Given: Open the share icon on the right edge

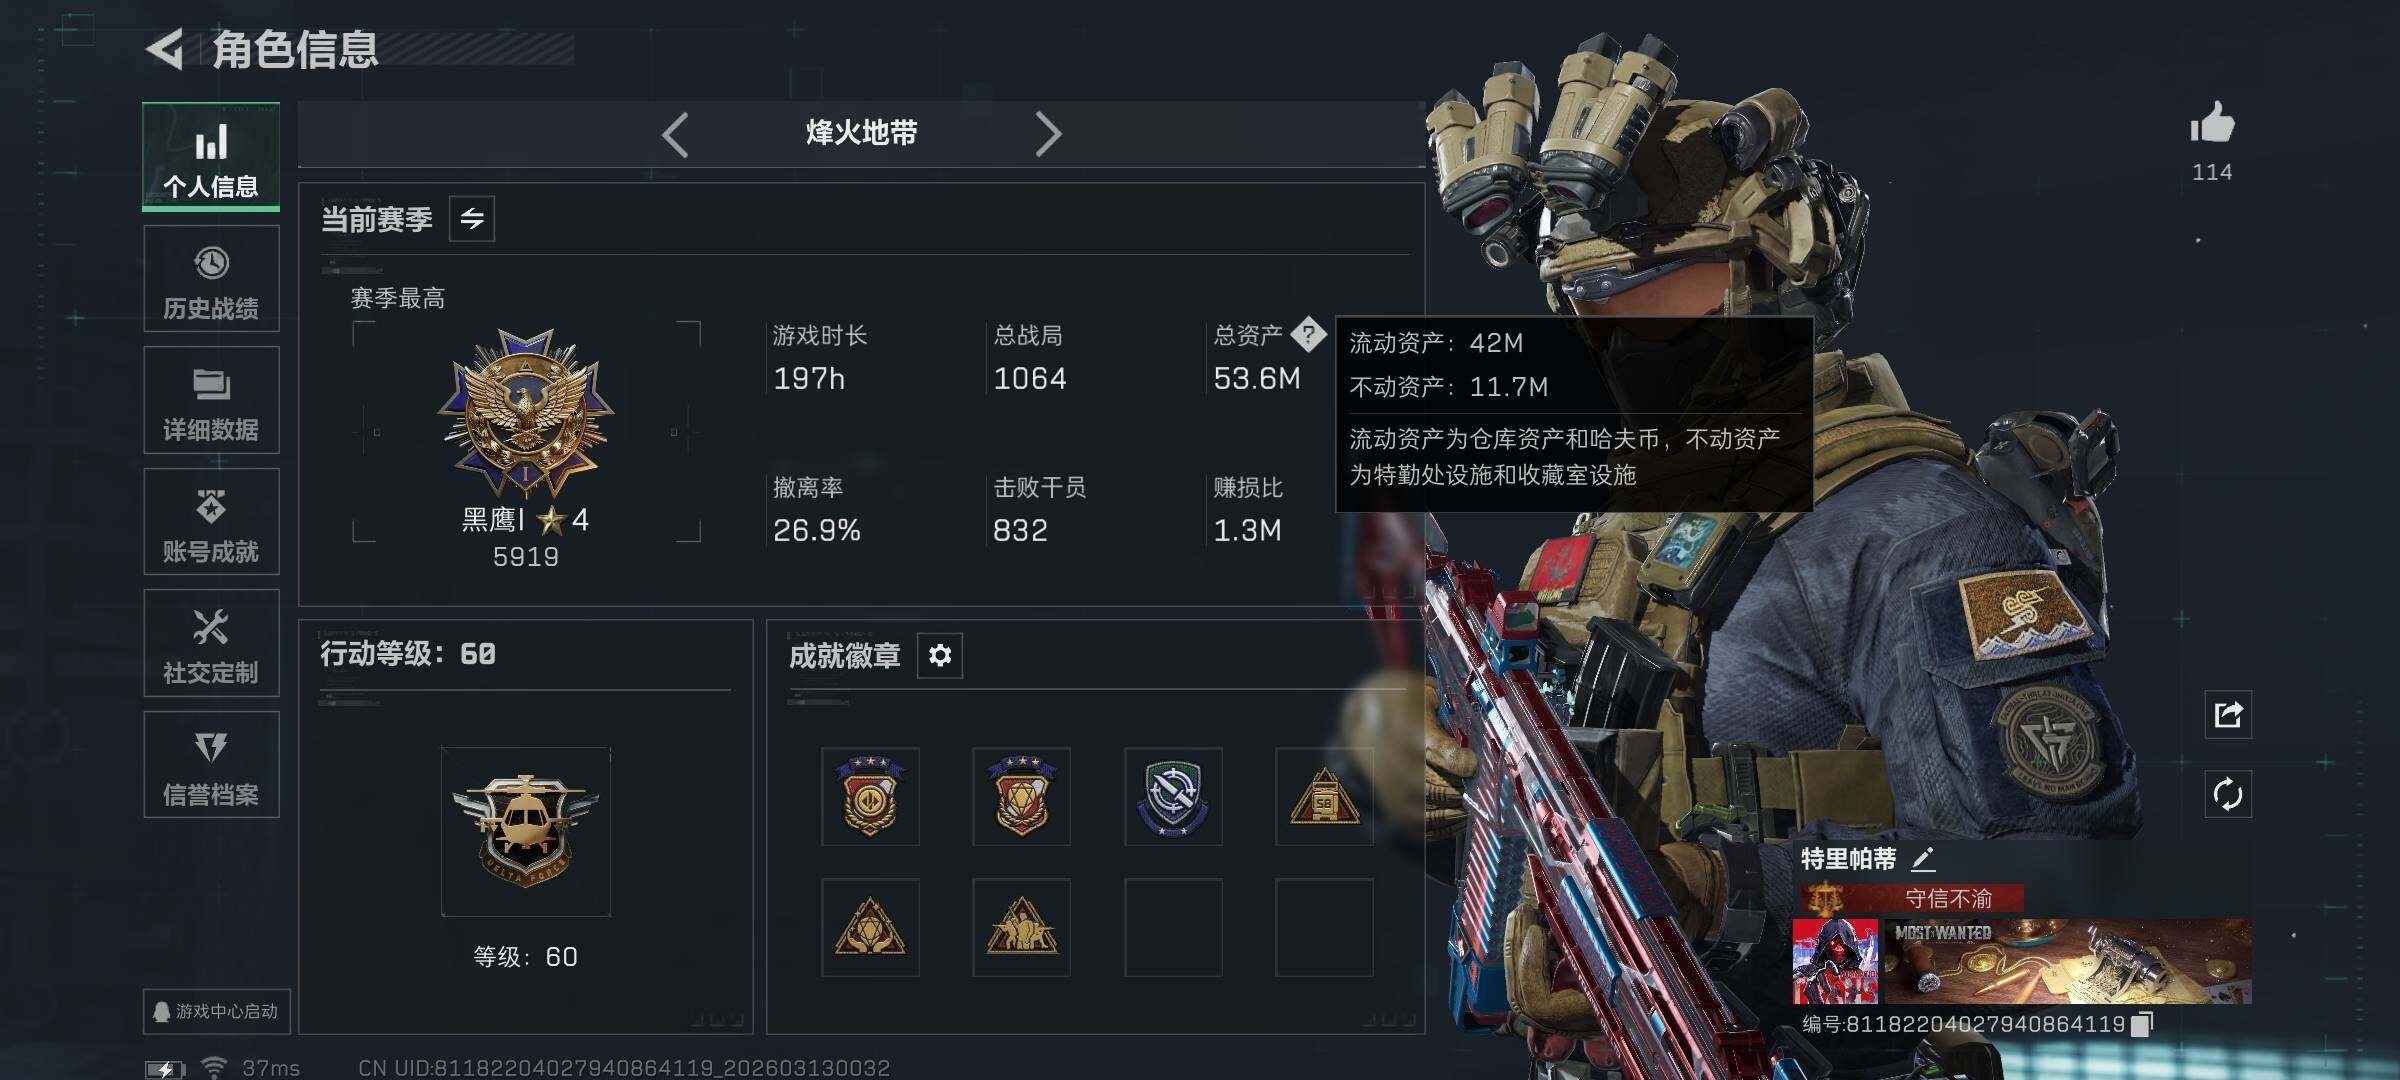Looking at the screenshot, I should 2228,715.
